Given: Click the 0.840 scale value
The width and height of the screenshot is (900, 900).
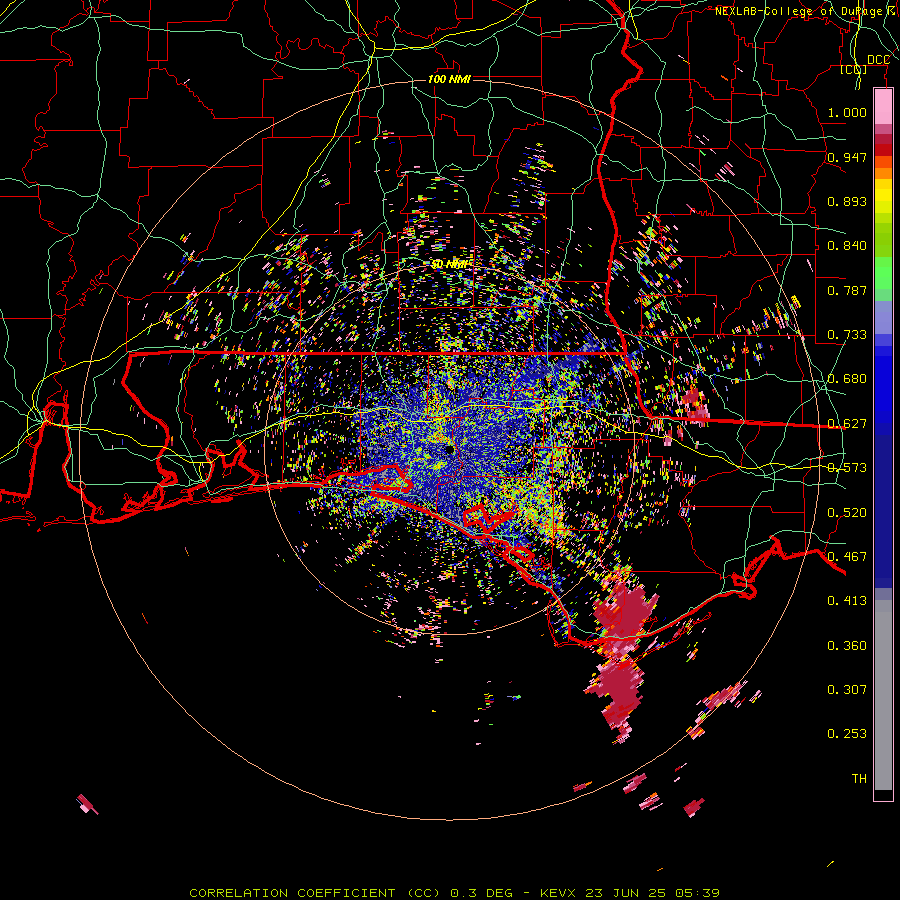Looking at the screenshot, I should (x=847, y=246).
